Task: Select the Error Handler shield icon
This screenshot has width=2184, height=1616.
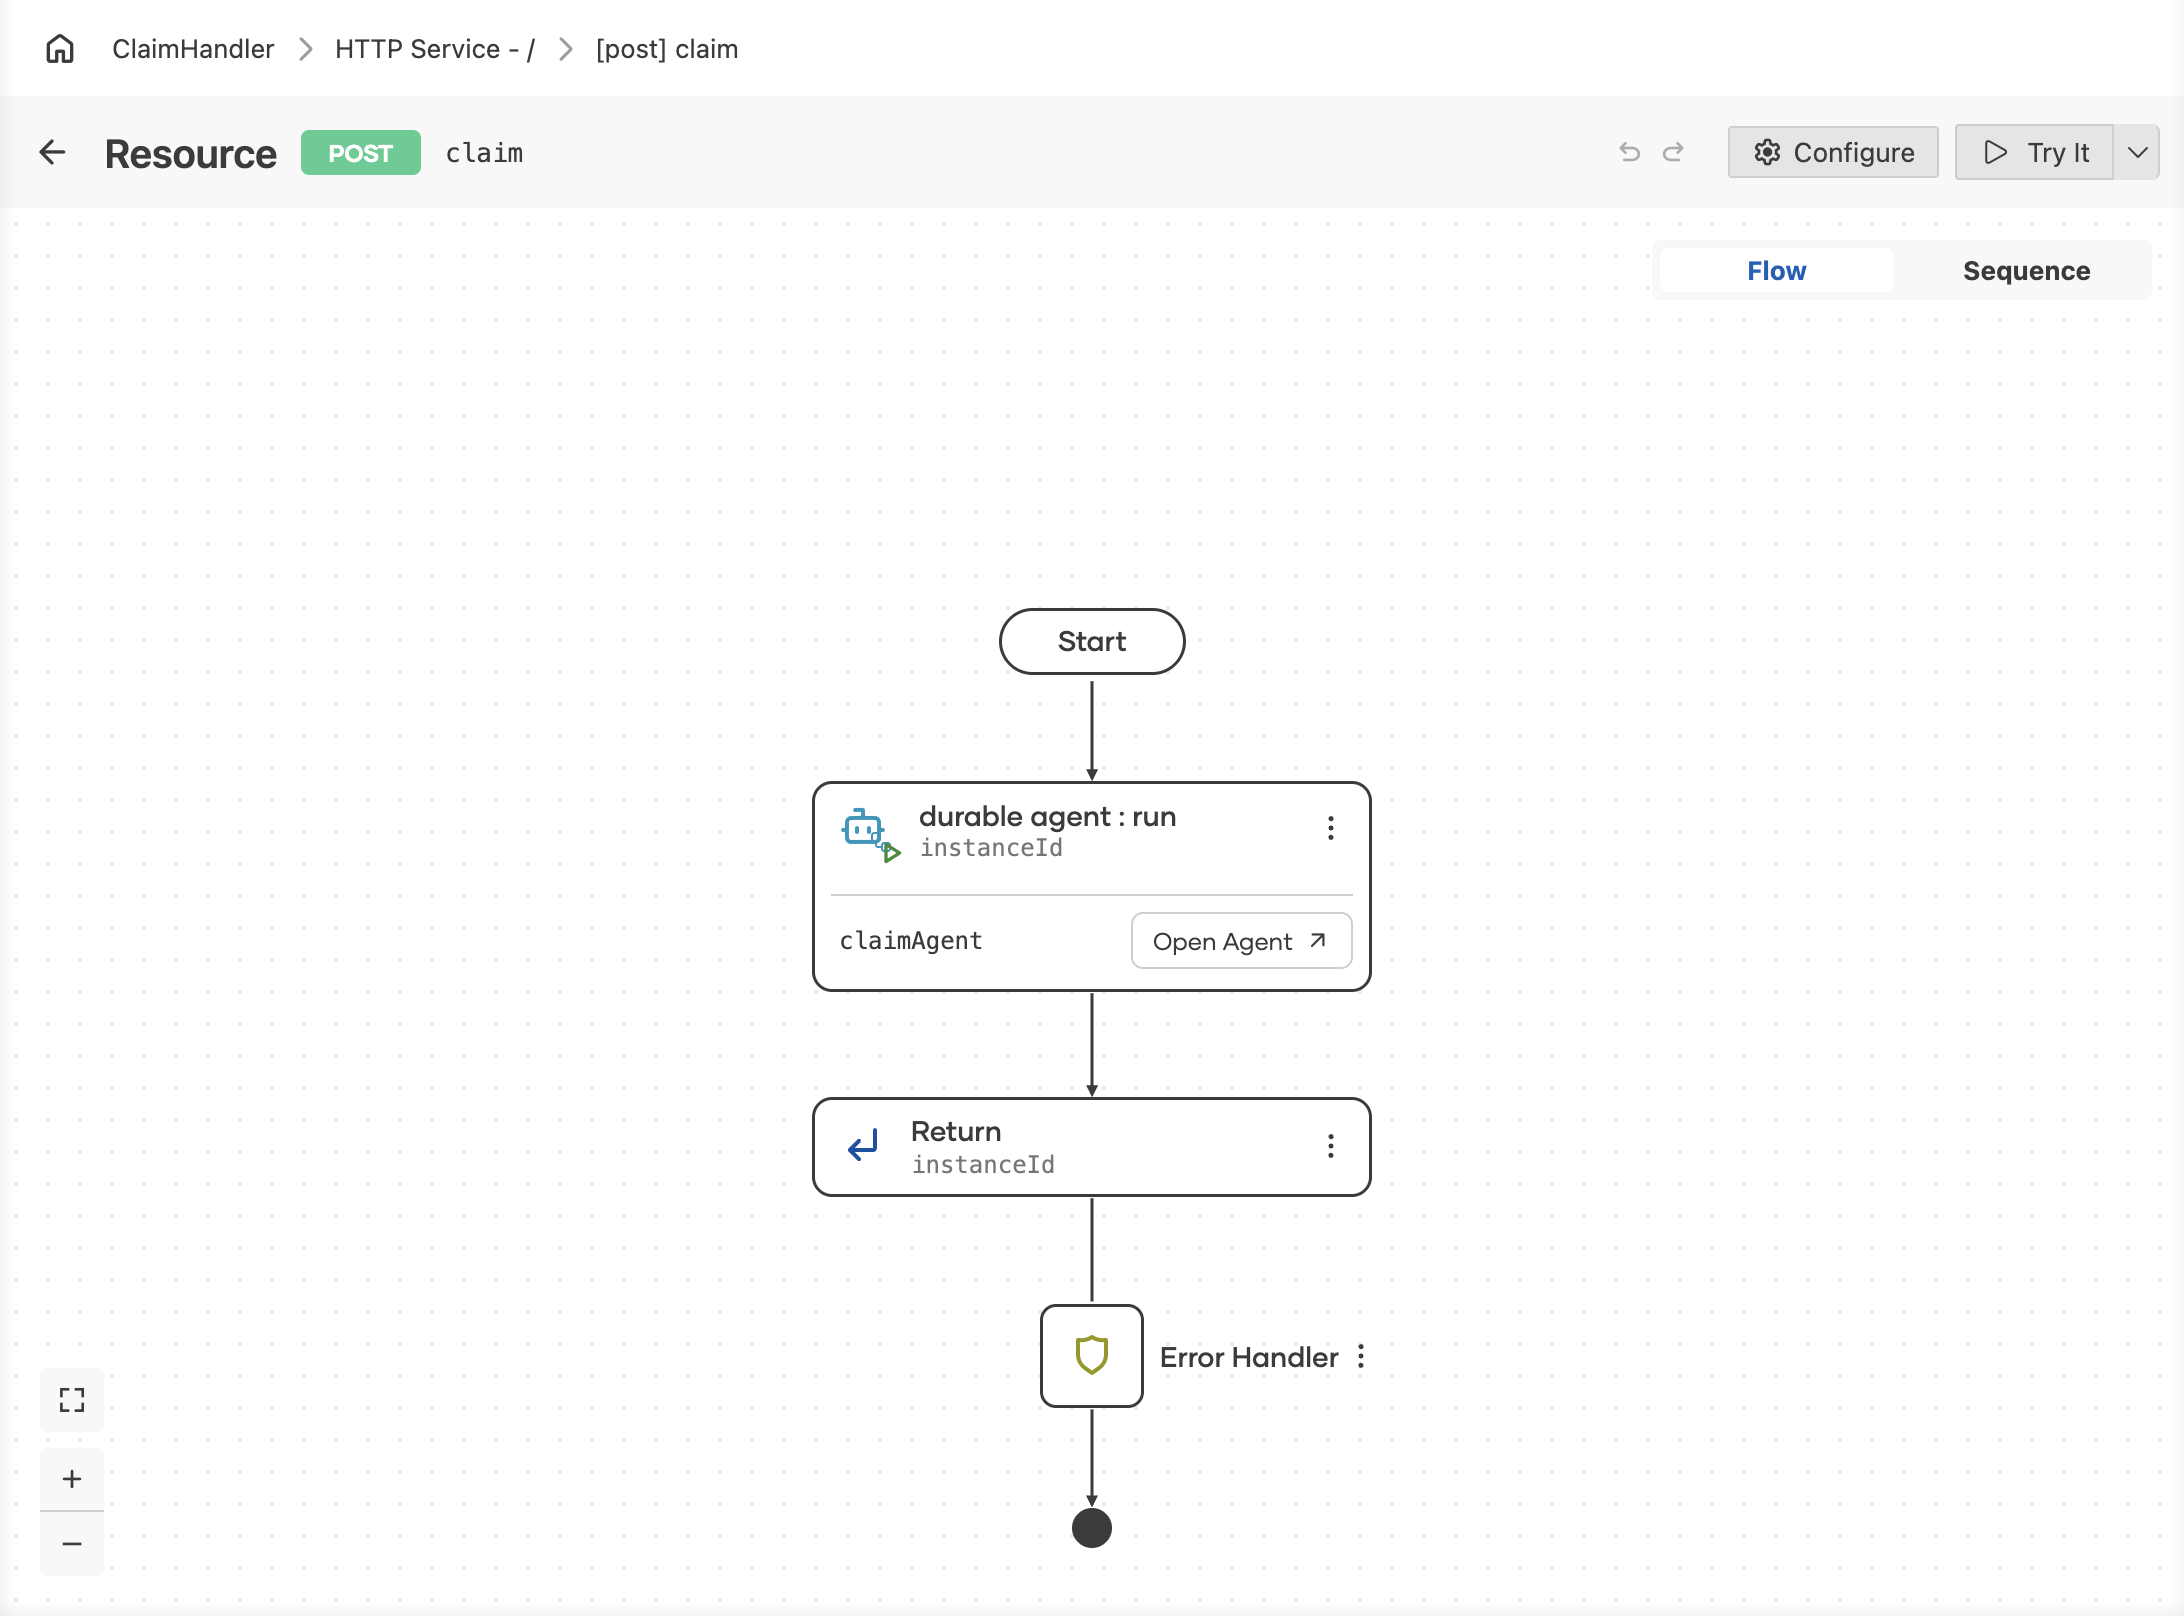Action: [x=1091, y=1356]
